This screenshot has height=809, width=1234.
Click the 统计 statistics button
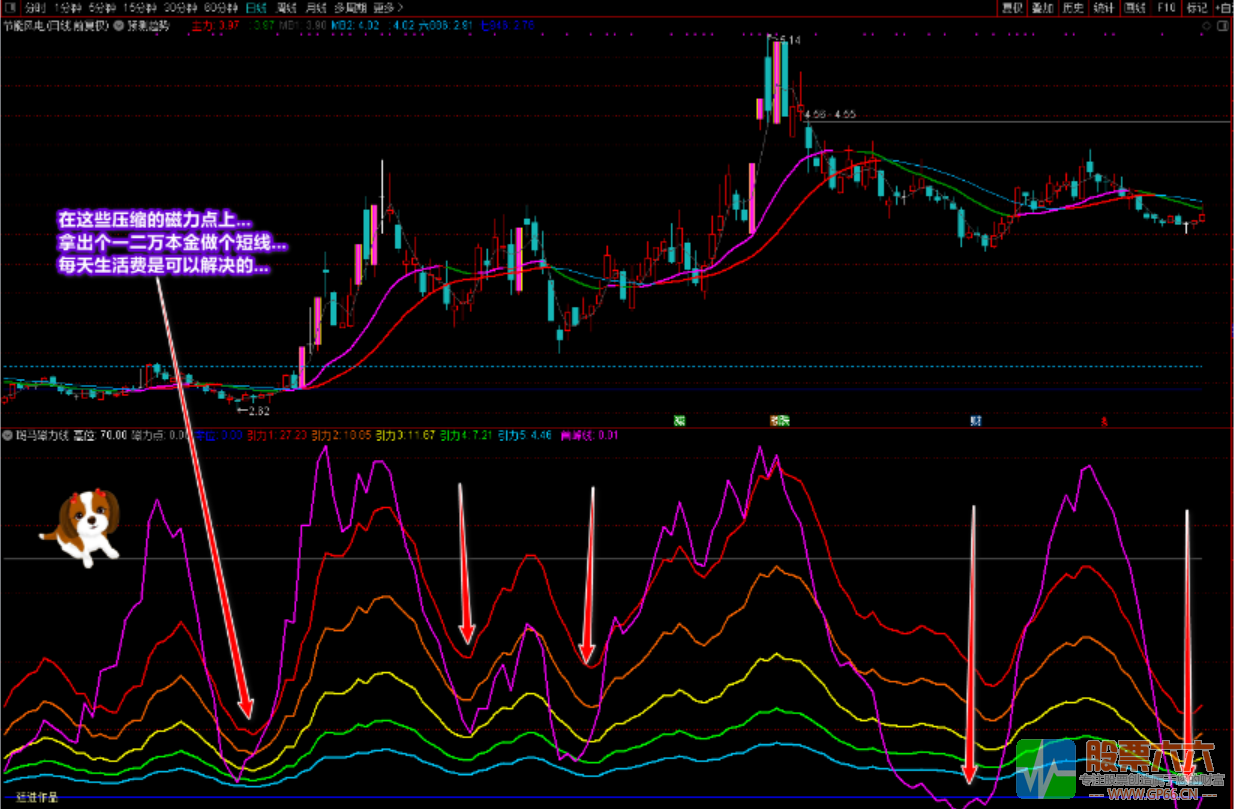(x=1104, y=7)
